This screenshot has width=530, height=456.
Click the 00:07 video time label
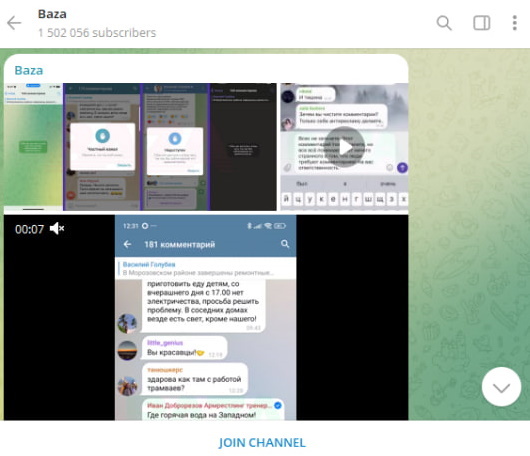pos(29,229)
